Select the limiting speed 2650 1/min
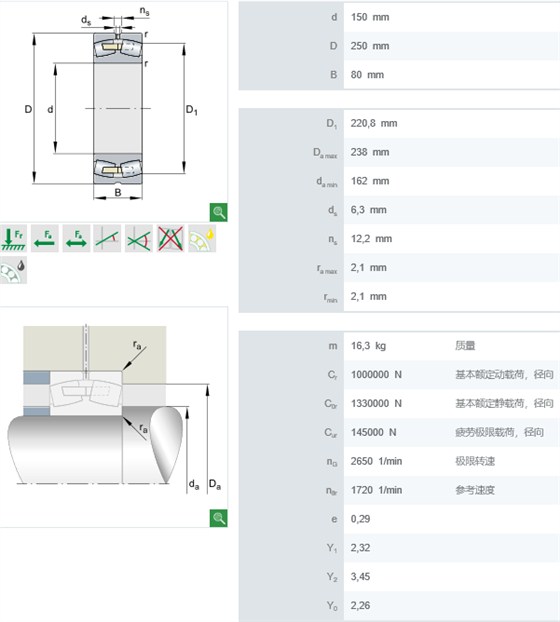 (376, 461)
